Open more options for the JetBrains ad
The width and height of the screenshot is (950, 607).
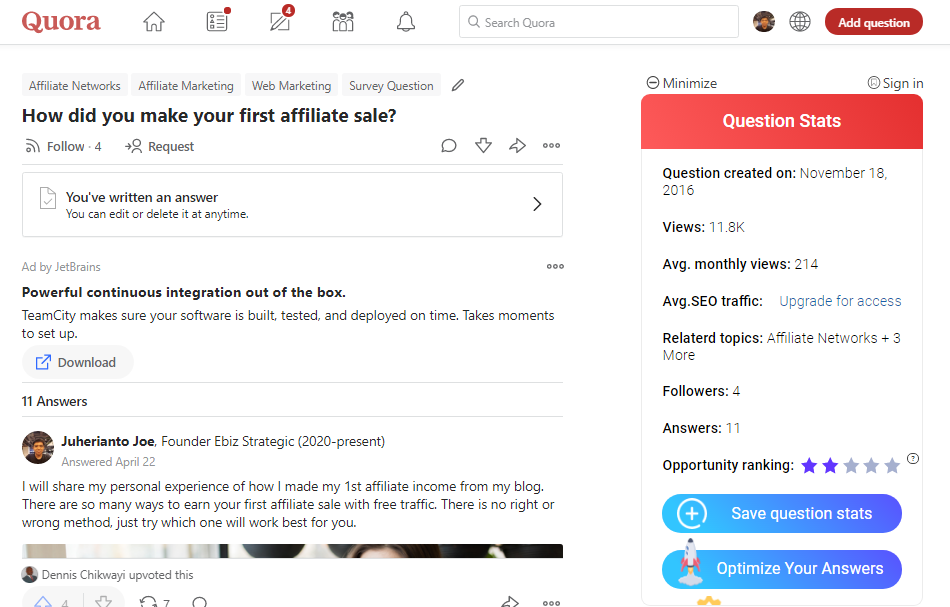click(x=555, y=266)
